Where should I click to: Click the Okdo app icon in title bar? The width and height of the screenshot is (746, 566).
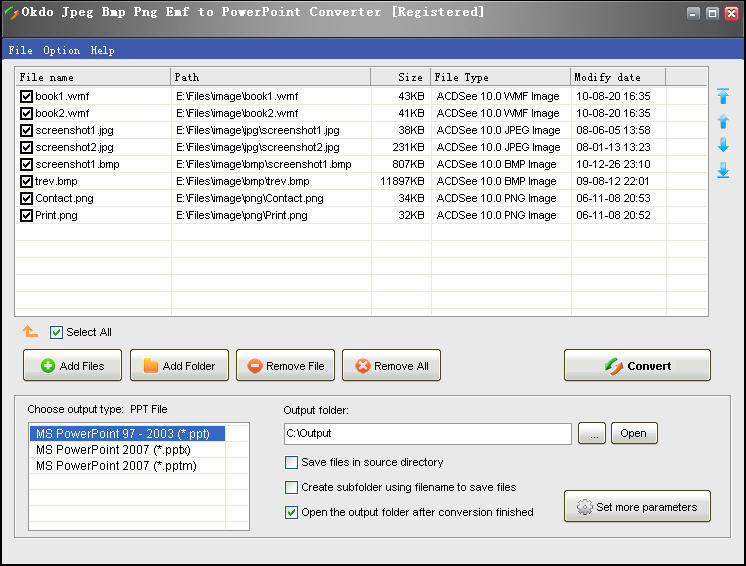(x=11, y=13)
